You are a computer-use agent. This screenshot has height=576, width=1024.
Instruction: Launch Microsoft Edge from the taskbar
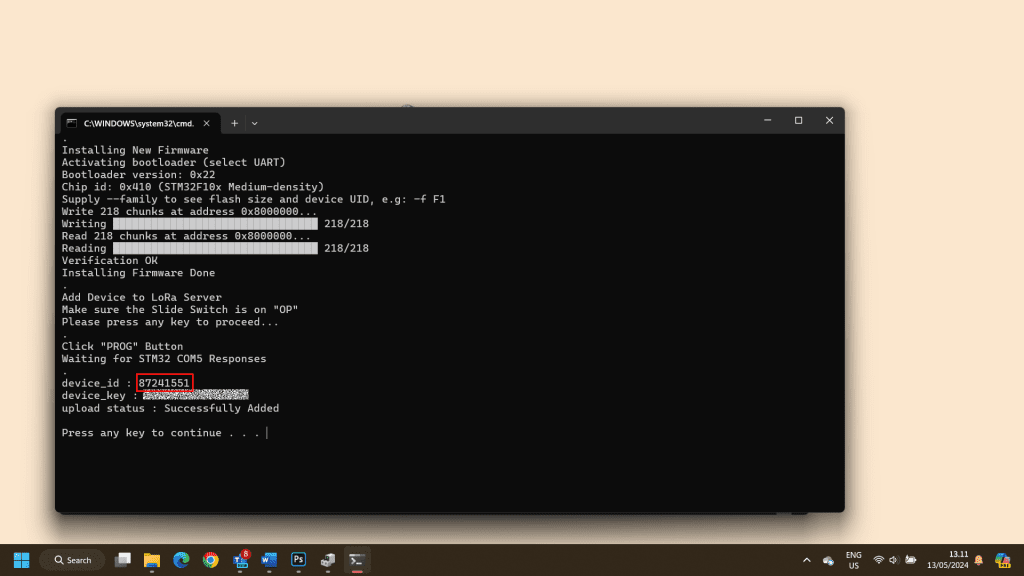[x=181, y=560]
